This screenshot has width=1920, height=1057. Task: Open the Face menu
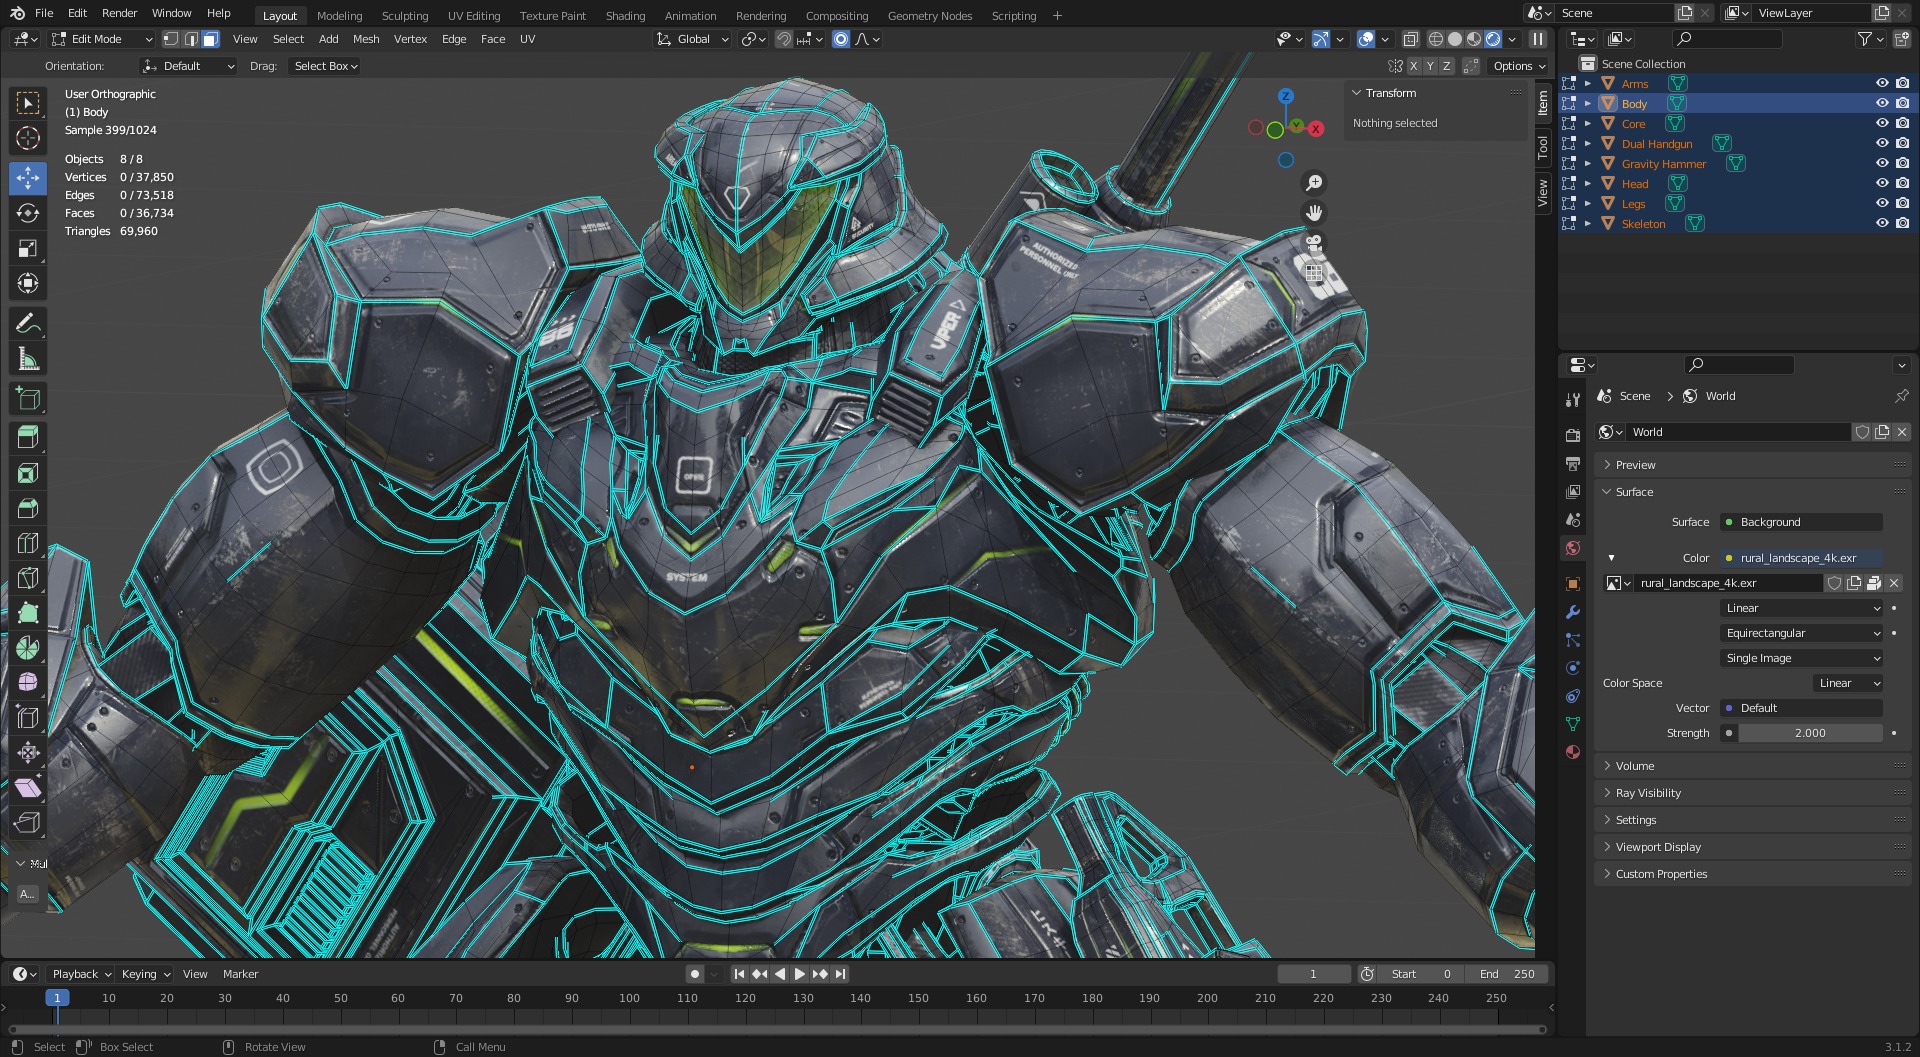493,39
